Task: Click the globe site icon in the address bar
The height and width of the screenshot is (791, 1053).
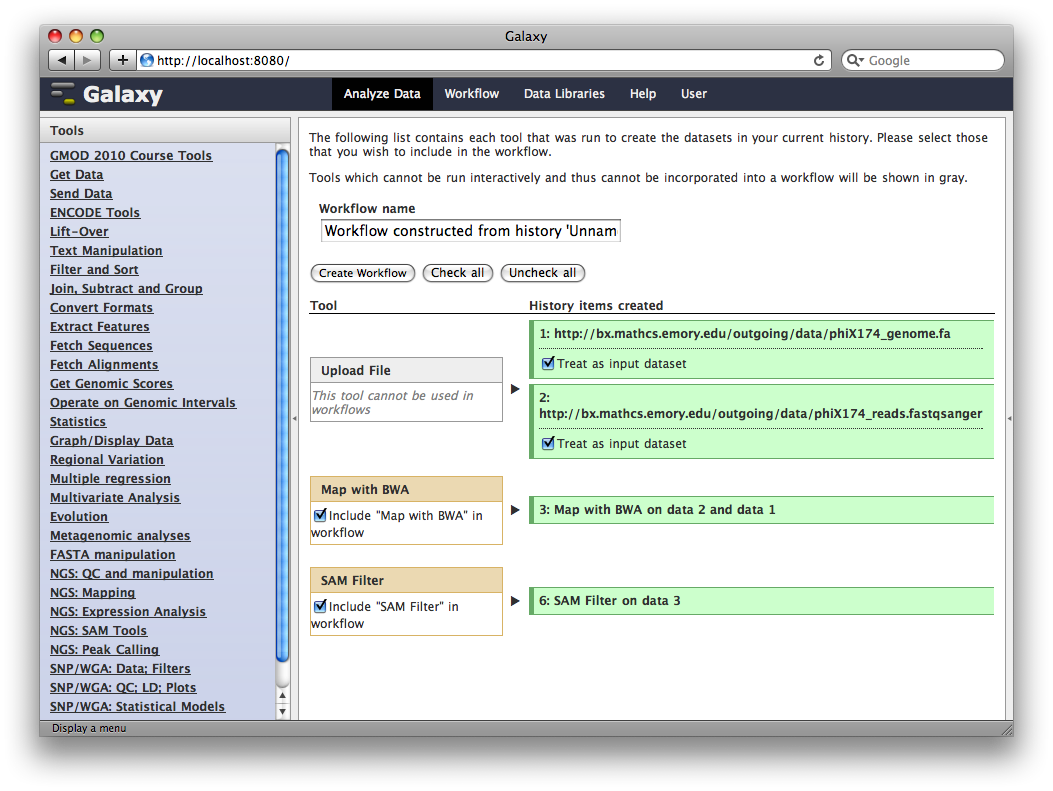Action: (x=146, y=60)
